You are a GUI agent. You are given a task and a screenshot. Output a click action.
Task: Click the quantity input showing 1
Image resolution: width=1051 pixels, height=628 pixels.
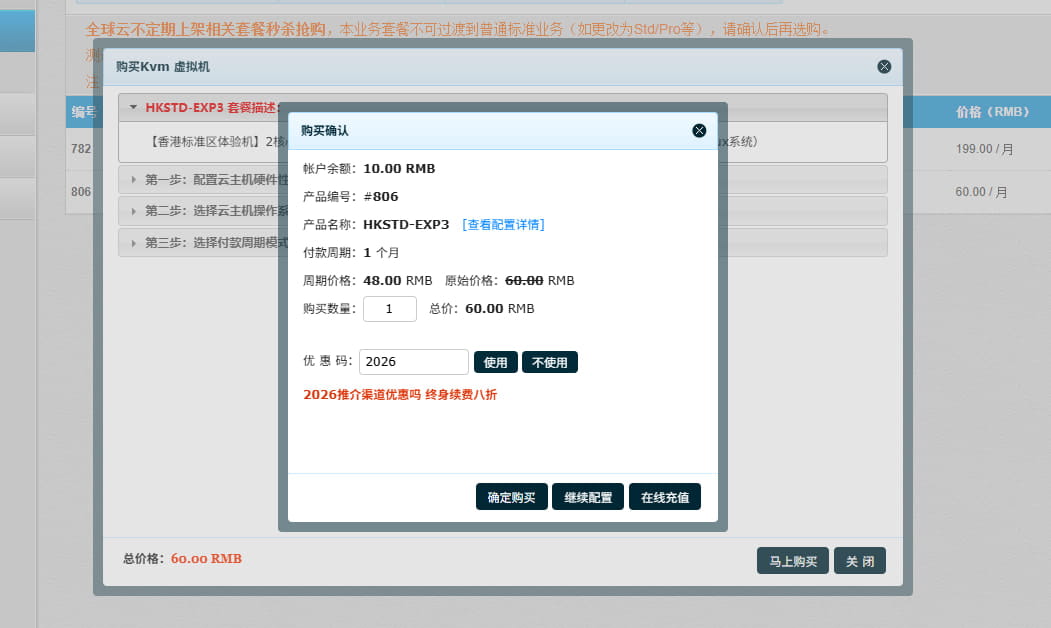point(389,308)
